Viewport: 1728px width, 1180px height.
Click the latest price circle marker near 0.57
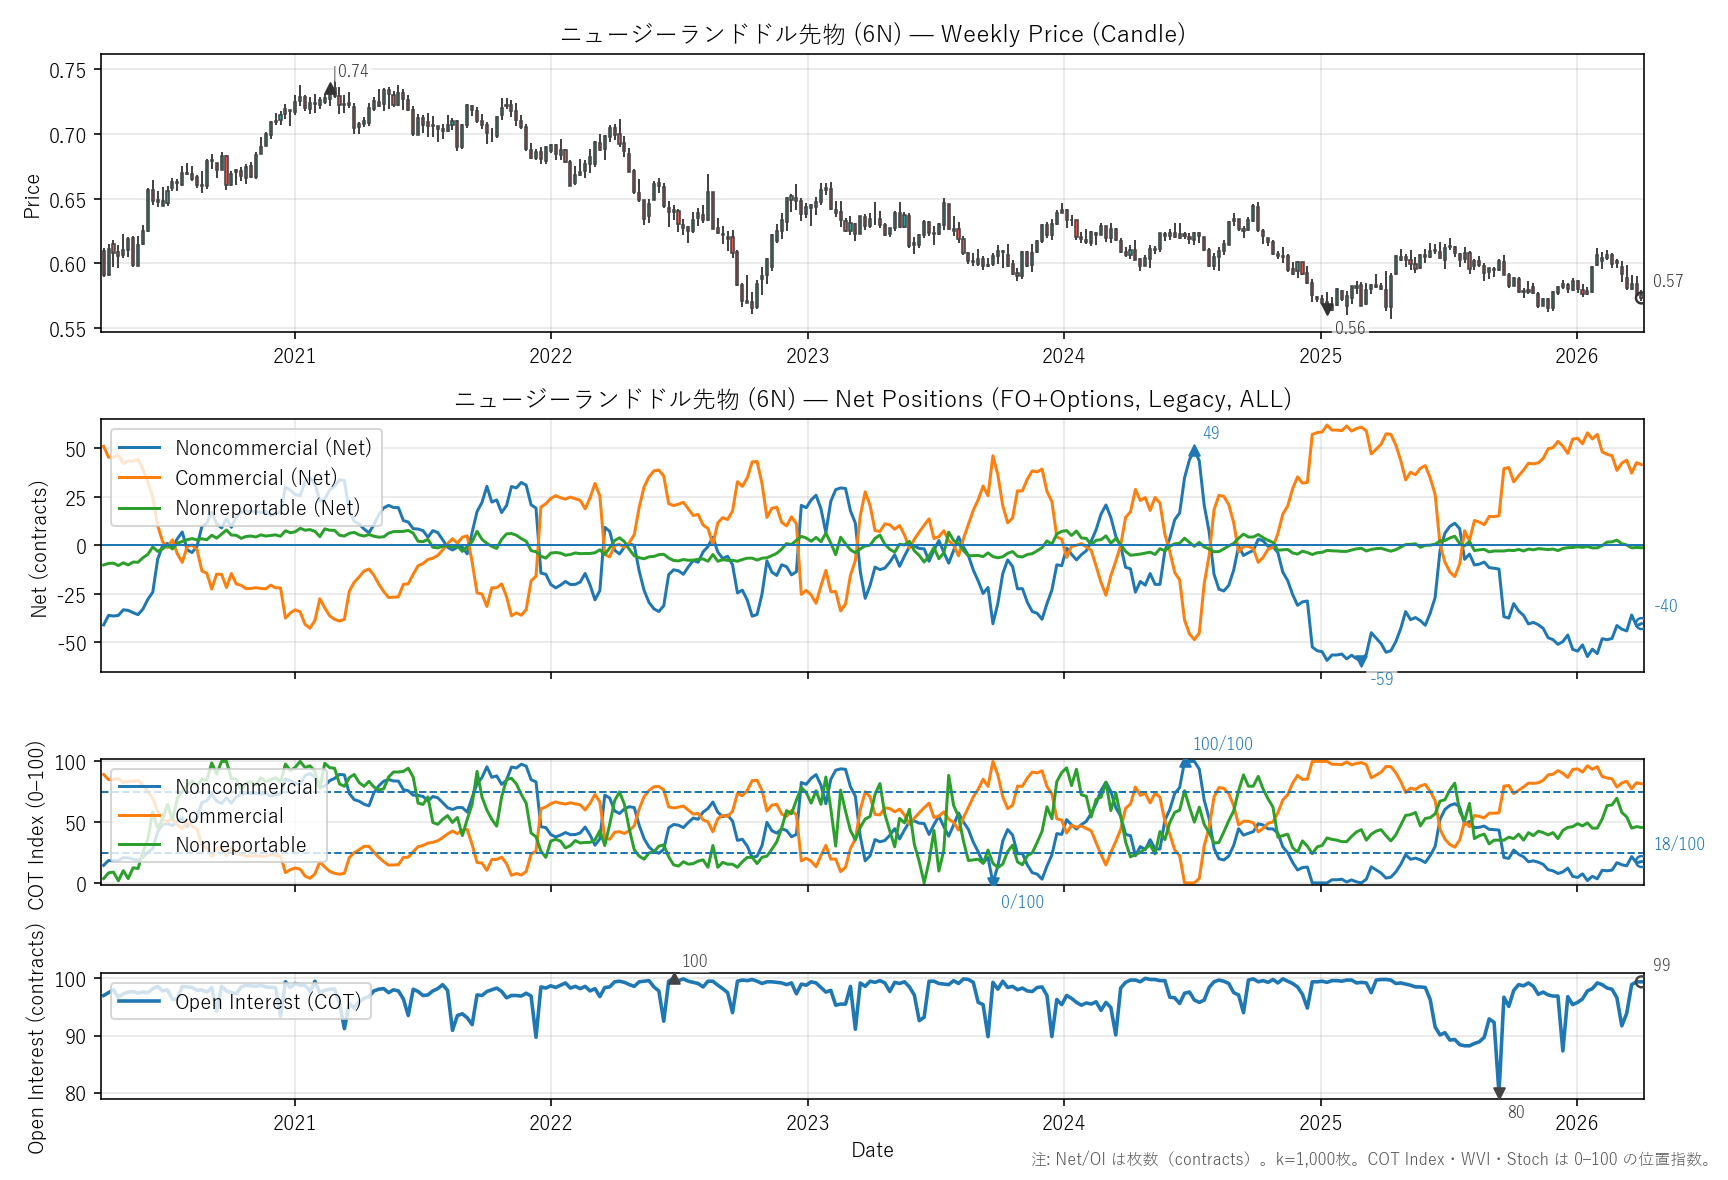[1640, 297]
